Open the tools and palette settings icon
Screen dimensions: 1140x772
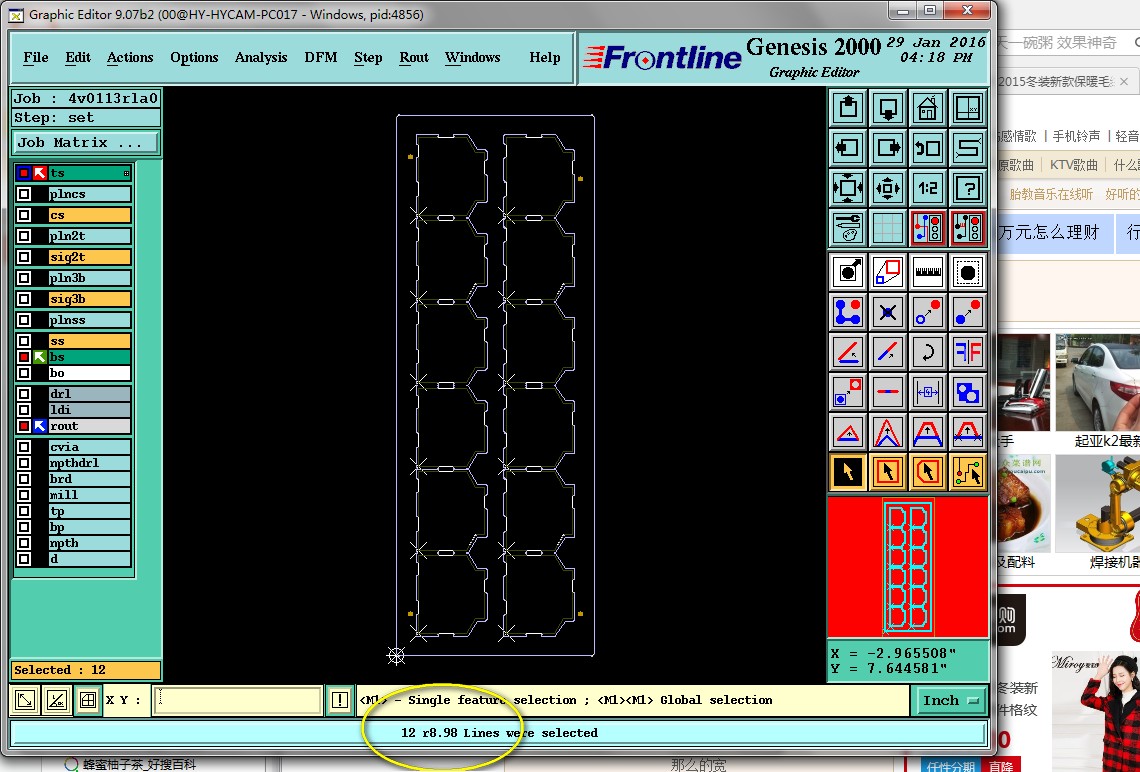(x=848, y=228)
